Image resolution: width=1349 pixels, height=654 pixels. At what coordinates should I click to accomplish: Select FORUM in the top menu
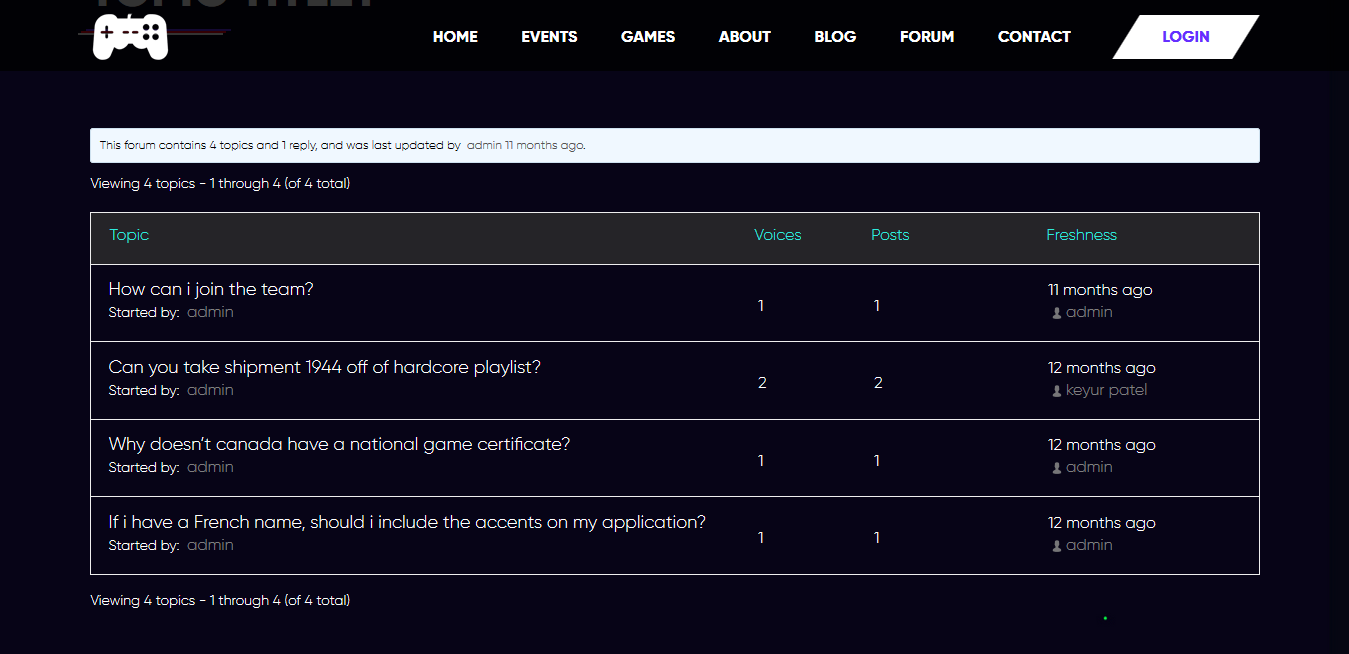point(926,37)
